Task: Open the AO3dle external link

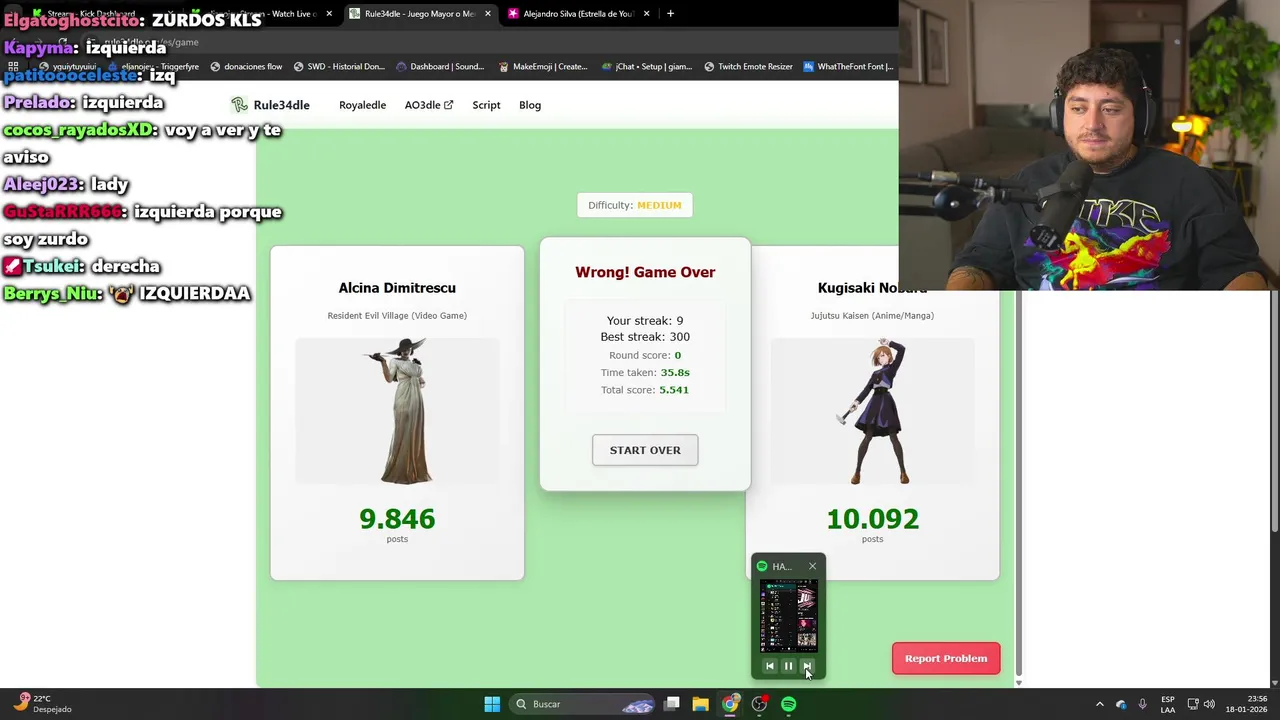Action: pos(428,105)
